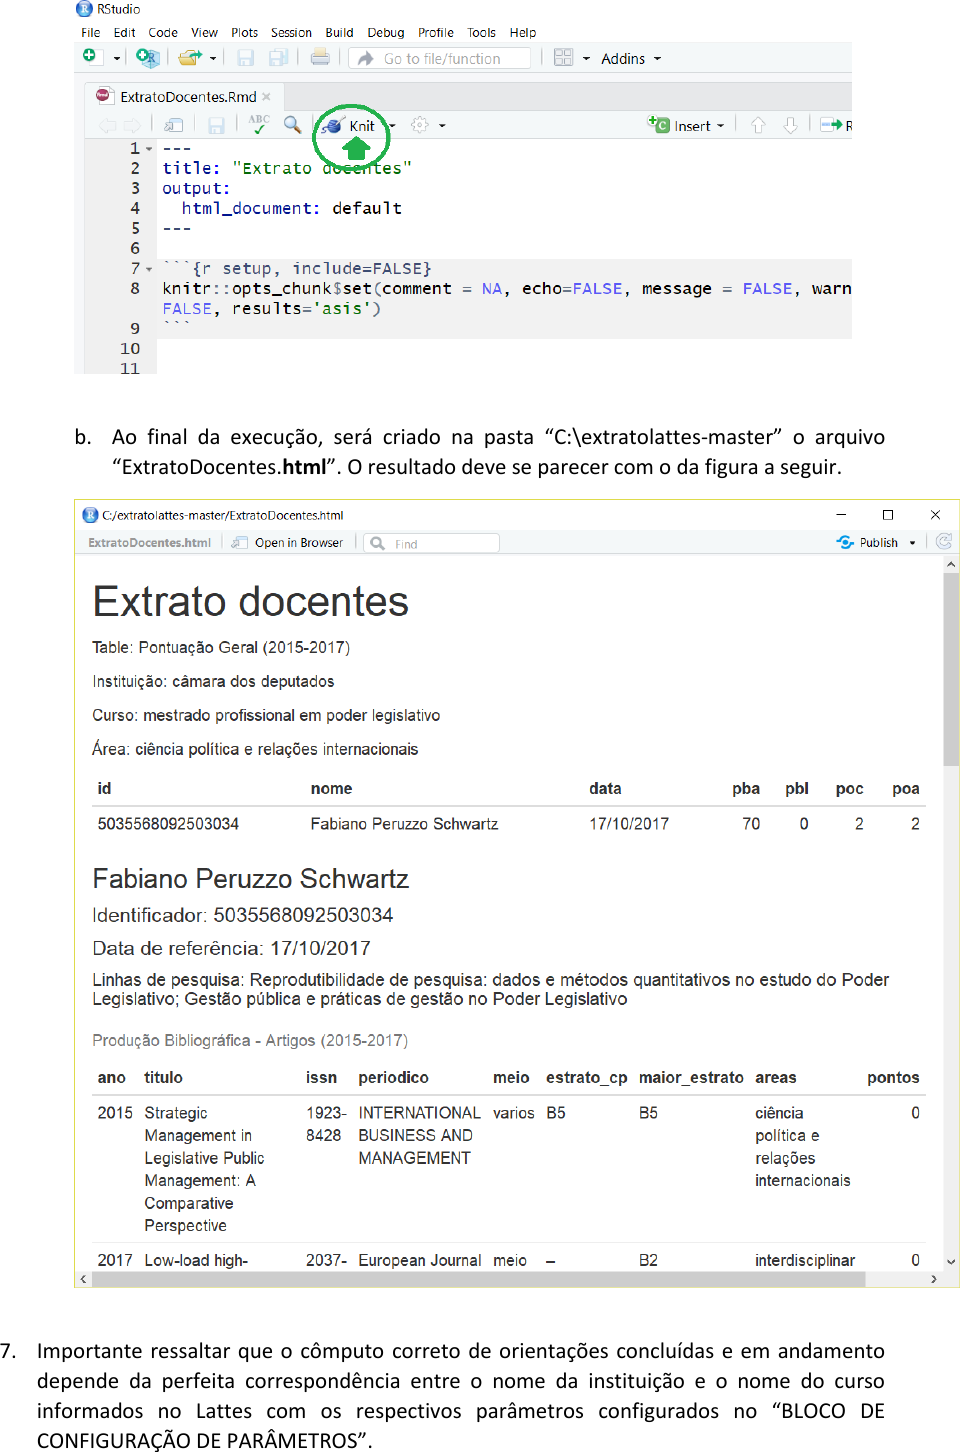Viewport: 960px width, 1452px height.
Task: Open the panes layout dropdown arrow
Action: click(586, 59)
